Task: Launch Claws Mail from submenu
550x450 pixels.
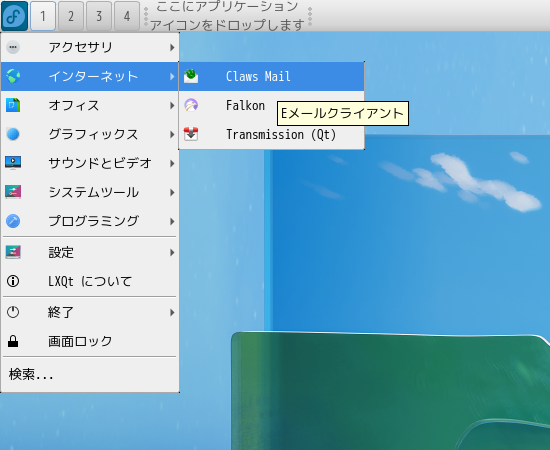Action: tap(271, 76)
